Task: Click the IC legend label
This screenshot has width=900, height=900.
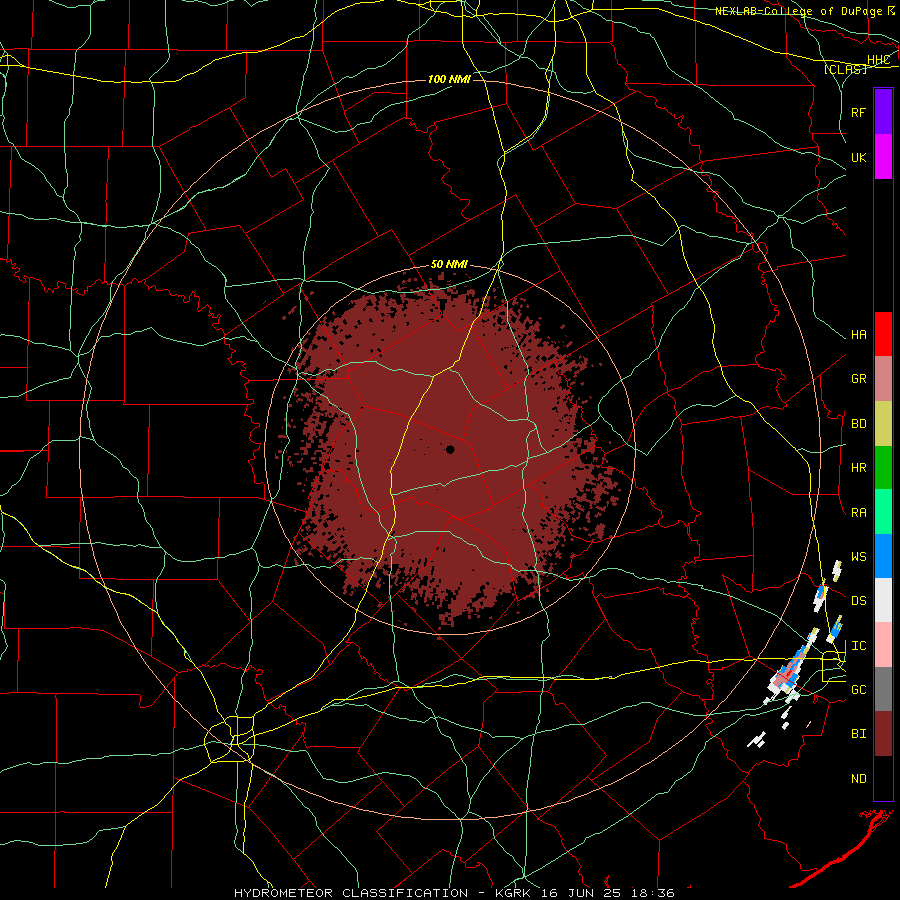Action: [x=858, y=646]
